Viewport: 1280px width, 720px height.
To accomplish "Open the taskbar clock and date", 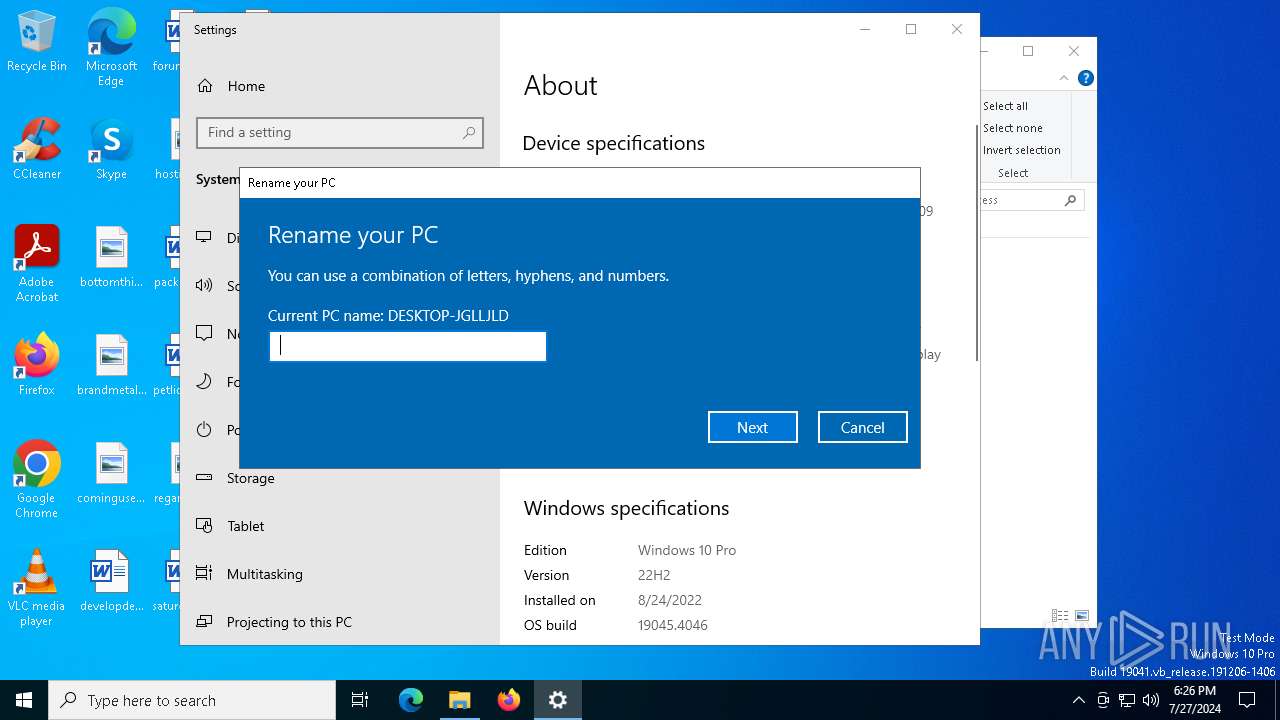I will coord(1194,700).
